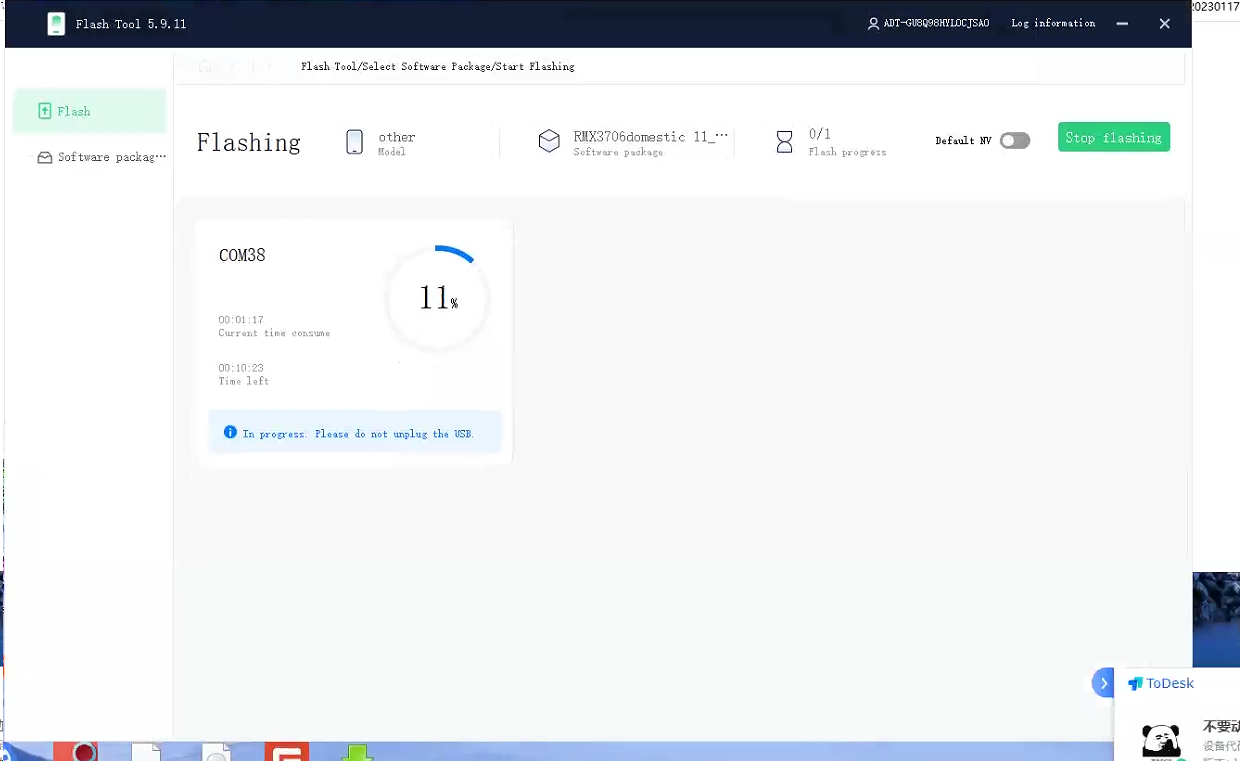Open the Software package sidebar tab
Image resolution: width=1240 pixels, height=761 pixels.
pyautogui.click(x=101, y=157)
